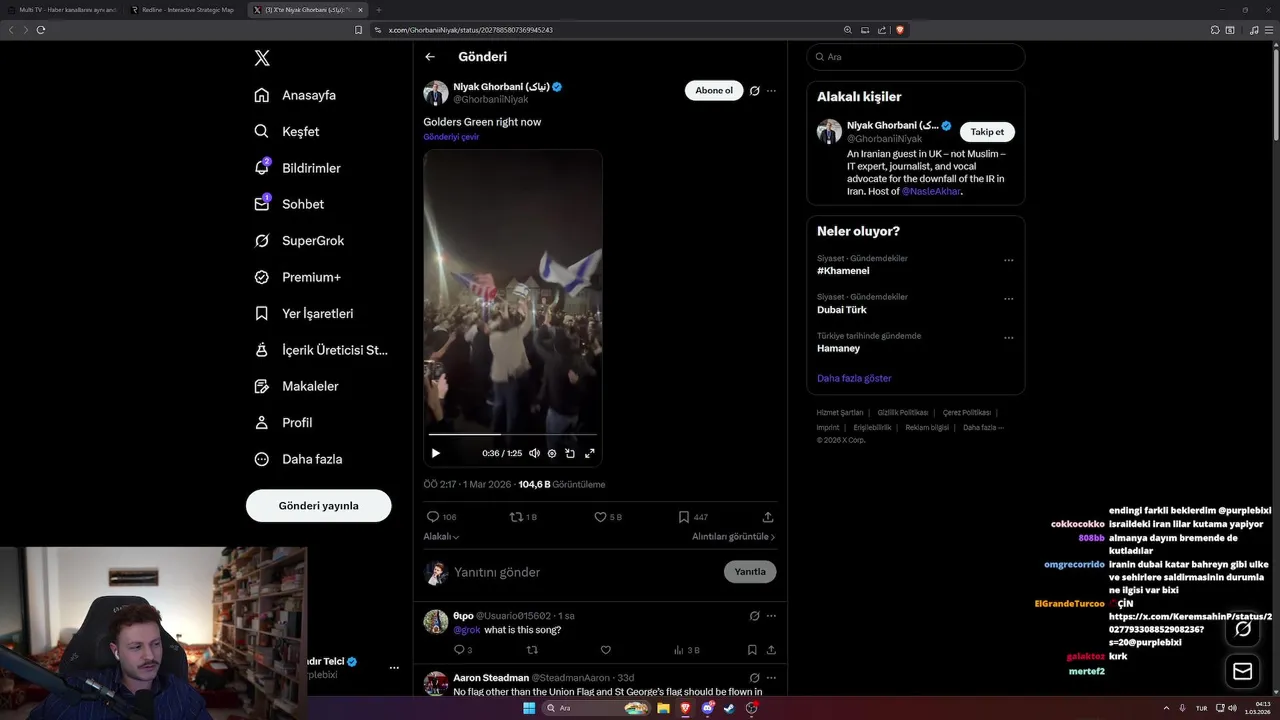
Task: Open account menu dots beside Telci
Action: pos(394,668)
